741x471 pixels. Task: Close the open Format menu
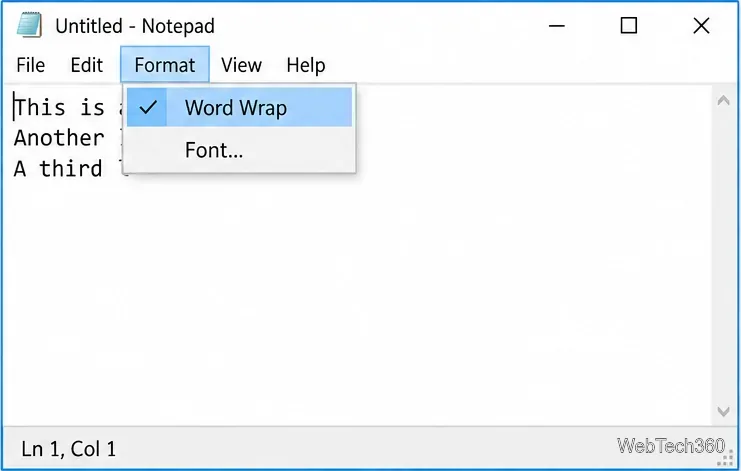[165, 65]
